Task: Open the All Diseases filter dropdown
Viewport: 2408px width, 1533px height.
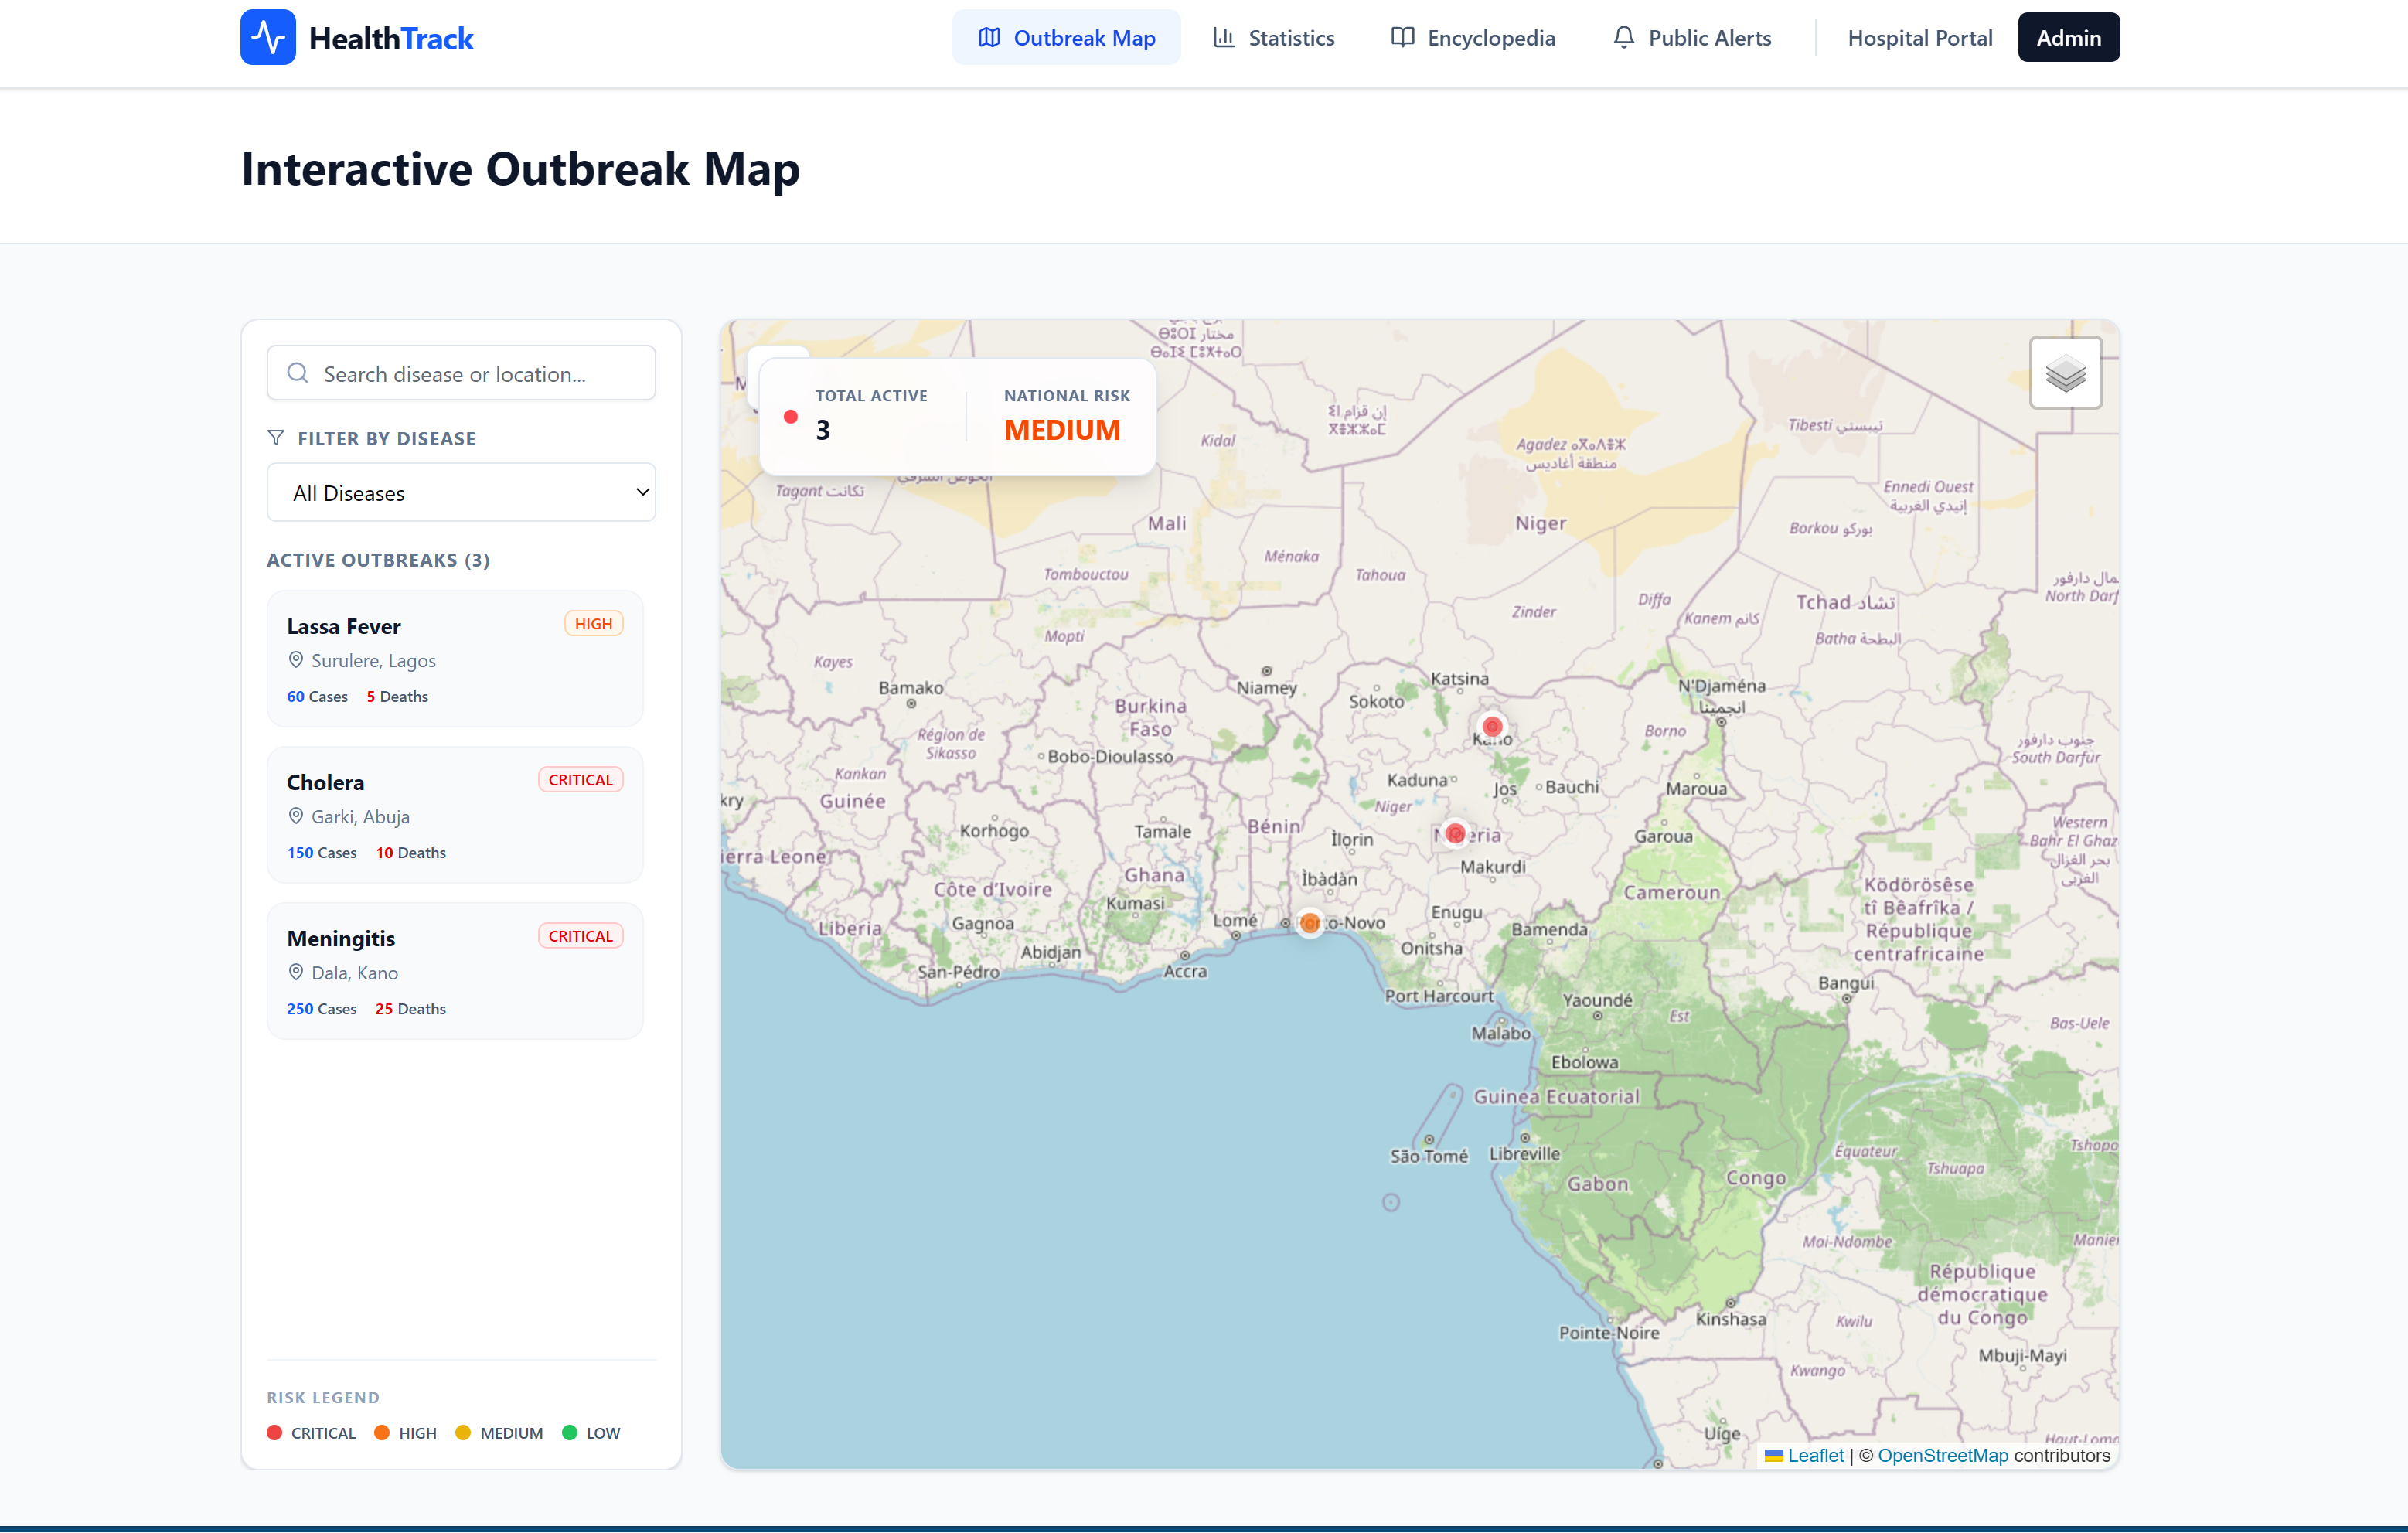Action: pyautogui.click(x=461, y=492)
